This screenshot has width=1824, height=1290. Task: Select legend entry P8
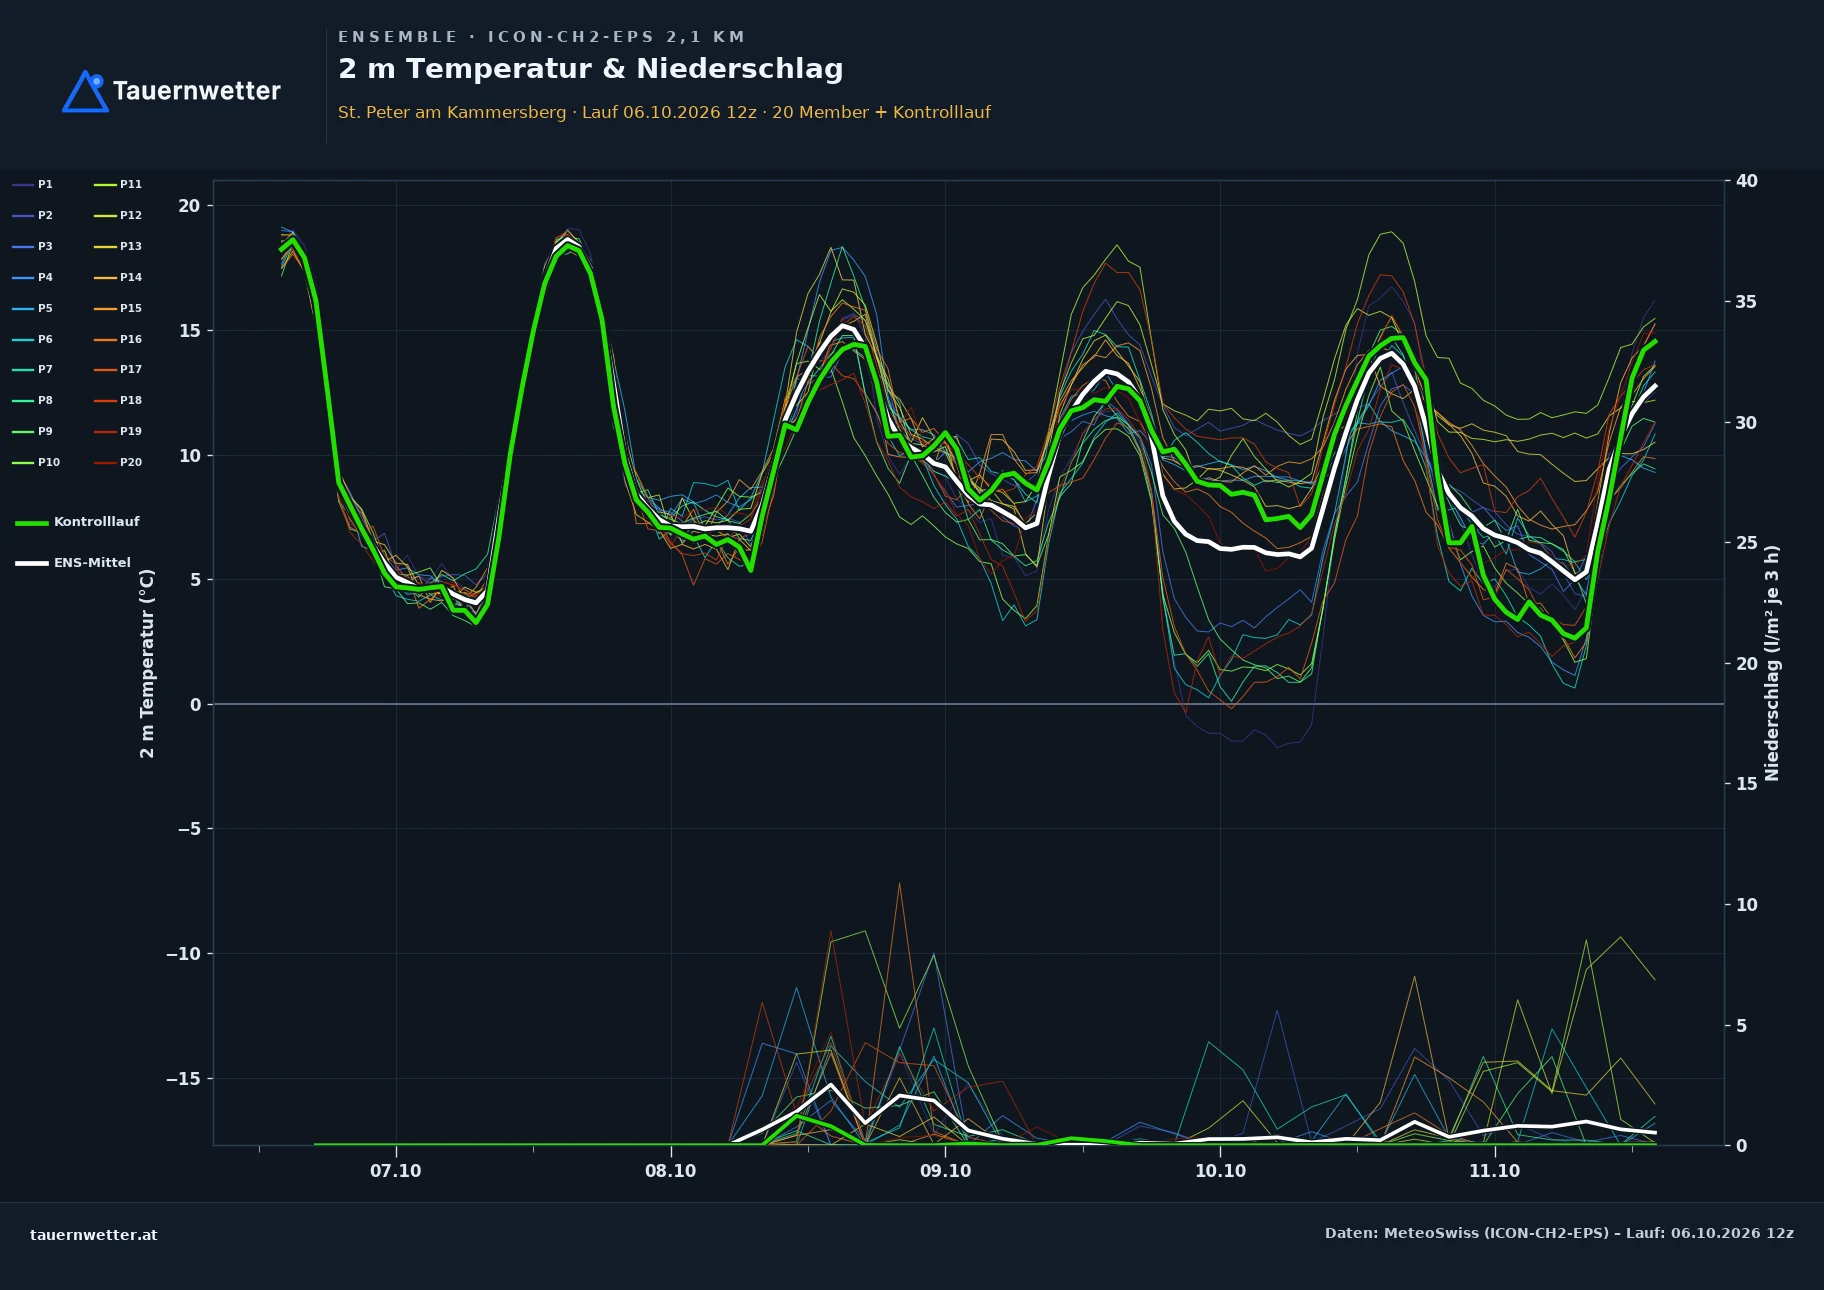[32, 400]
